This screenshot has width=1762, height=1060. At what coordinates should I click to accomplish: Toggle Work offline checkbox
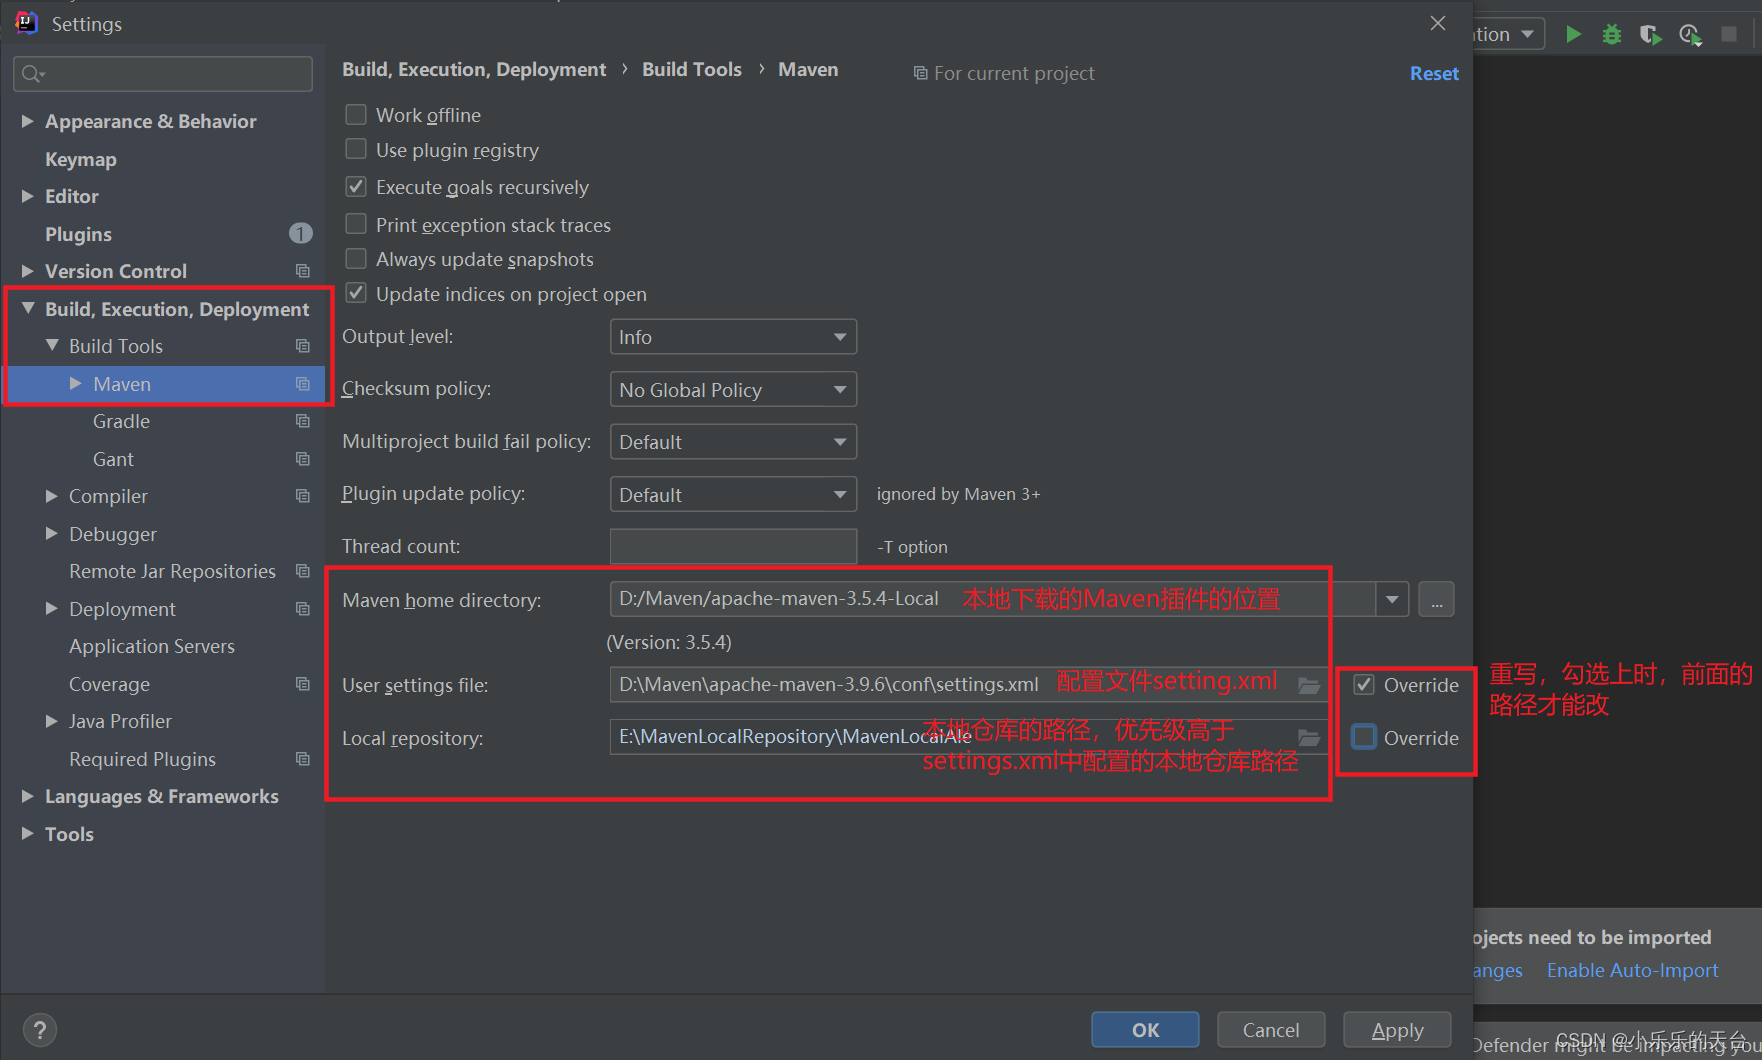[356, 114]
